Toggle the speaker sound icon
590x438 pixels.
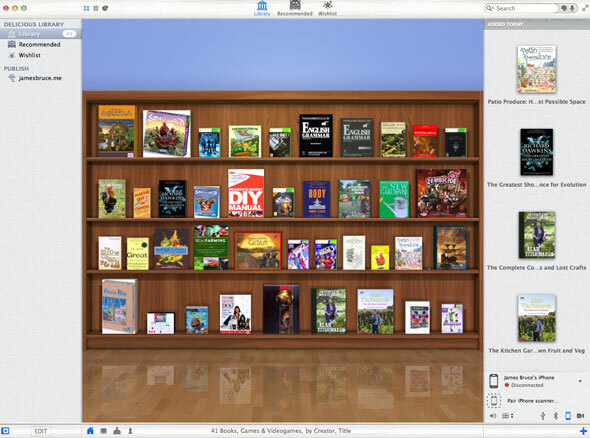(493, 415)
